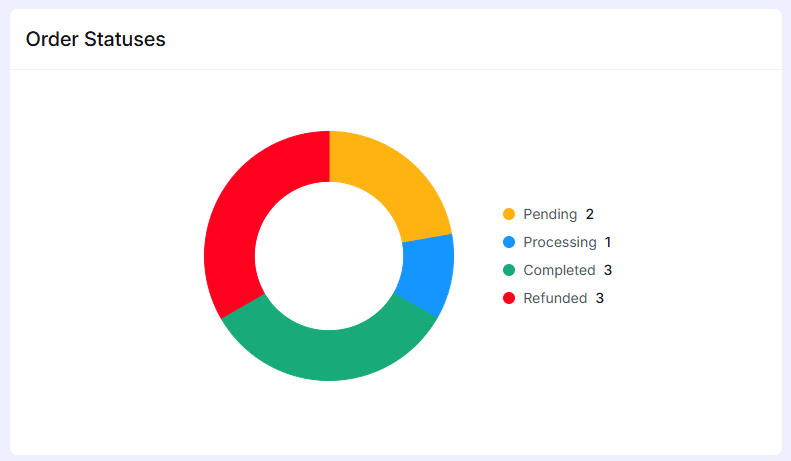Click the green Completed legend dot

pos(509,270)
